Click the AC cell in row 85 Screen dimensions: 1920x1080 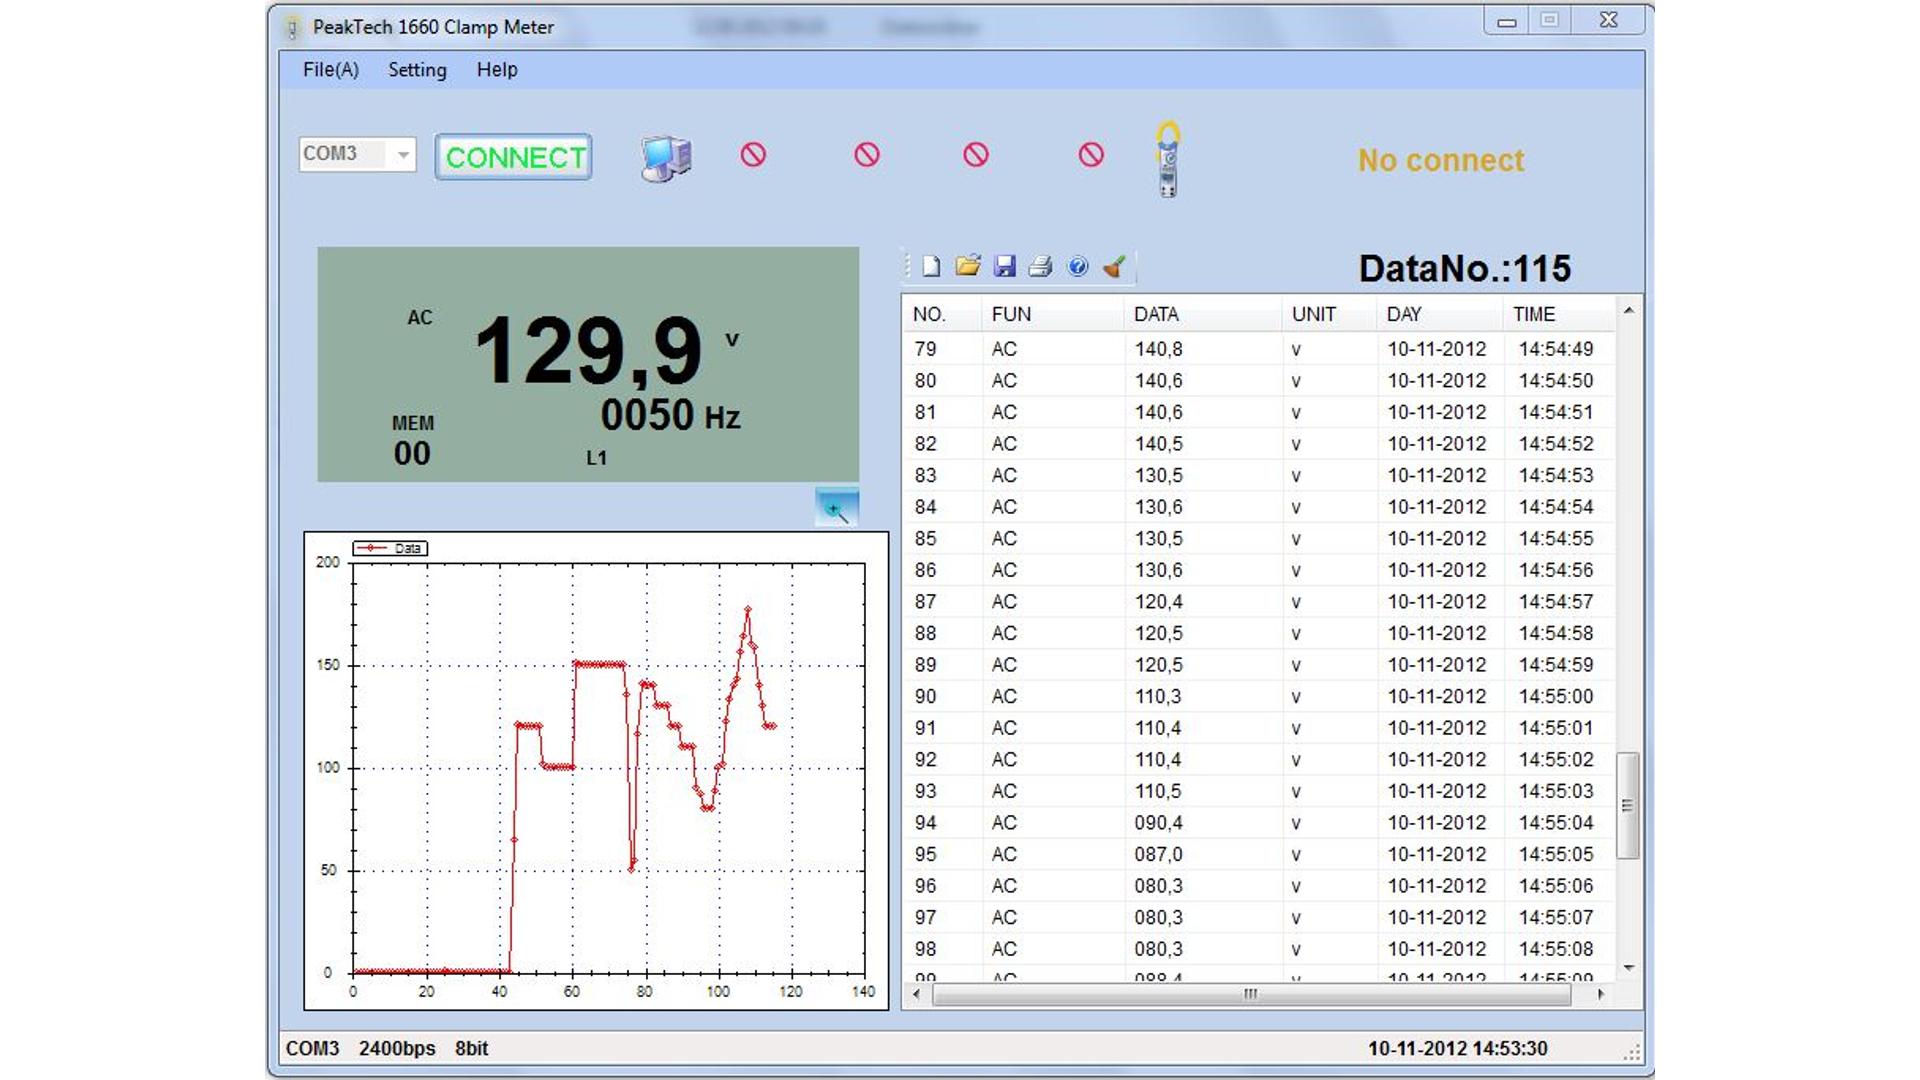tap(1004, 539)
